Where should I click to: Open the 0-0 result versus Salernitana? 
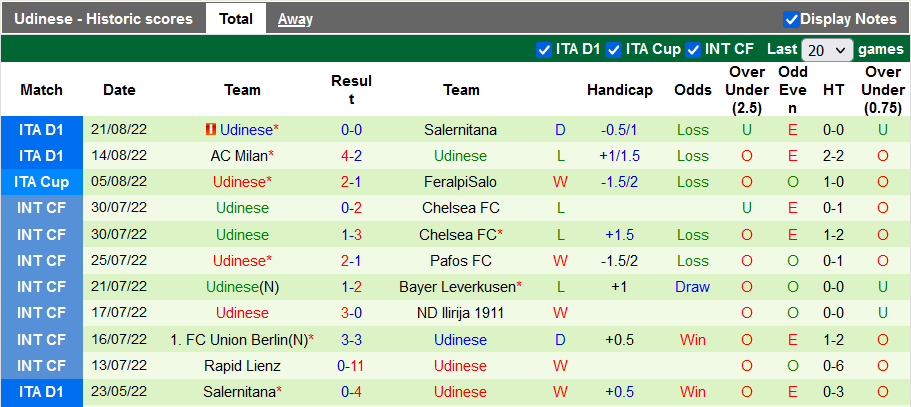tap(351, 130)
